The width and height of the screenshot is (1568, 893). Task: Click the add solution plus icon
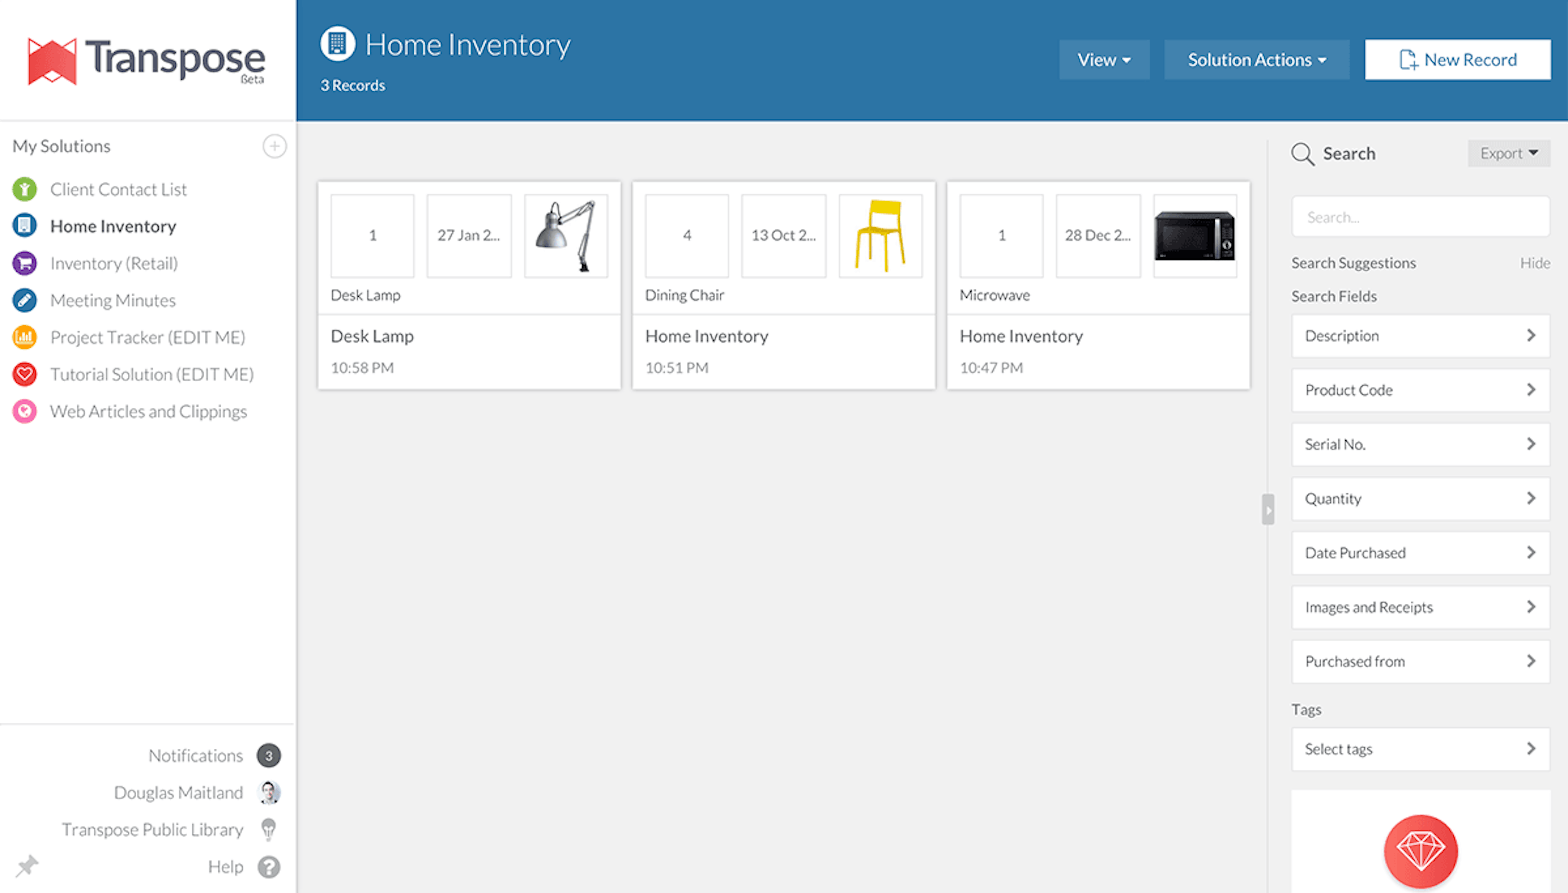coord(274,146)
